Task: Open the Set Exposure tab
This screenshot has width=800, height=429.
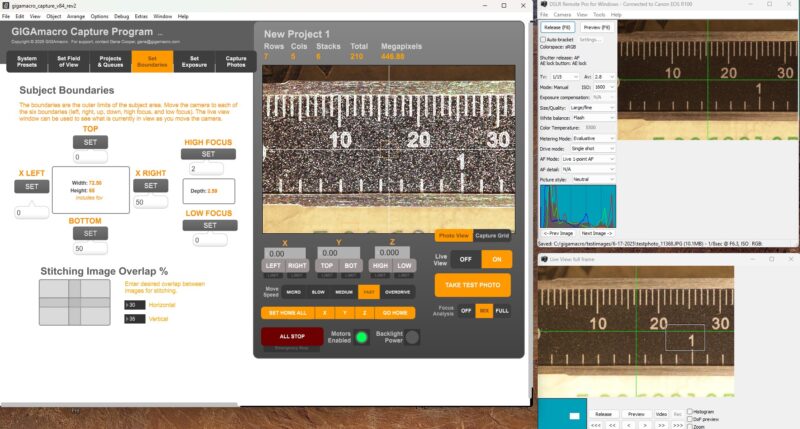Action: 194,62
